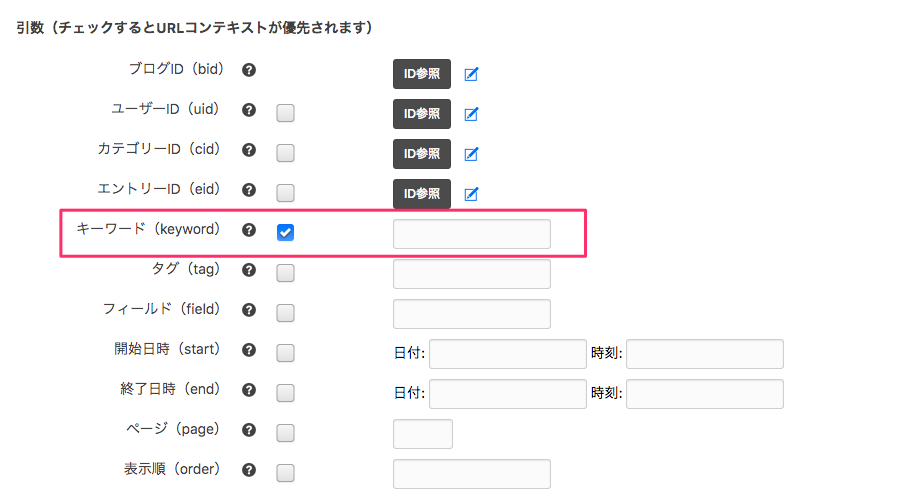Check the ユーザーID (uid) checkbox

(x=285, y=113)
